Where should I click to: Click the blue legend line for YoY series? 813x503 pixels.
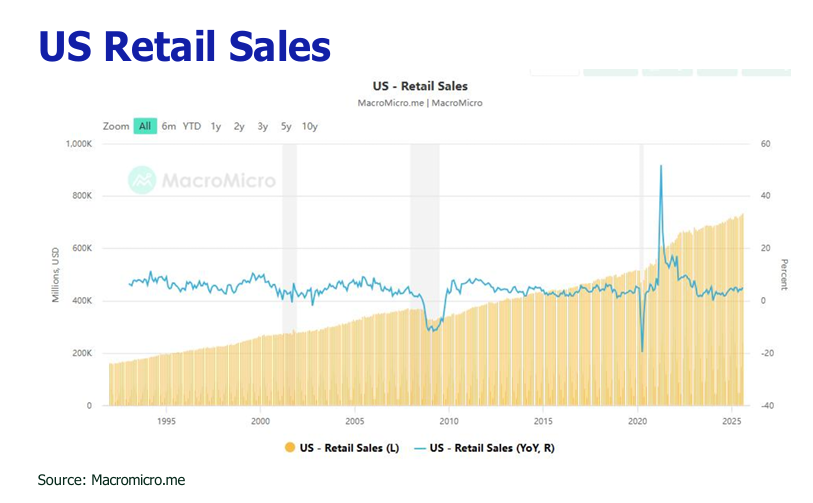(x=421, y=448)
